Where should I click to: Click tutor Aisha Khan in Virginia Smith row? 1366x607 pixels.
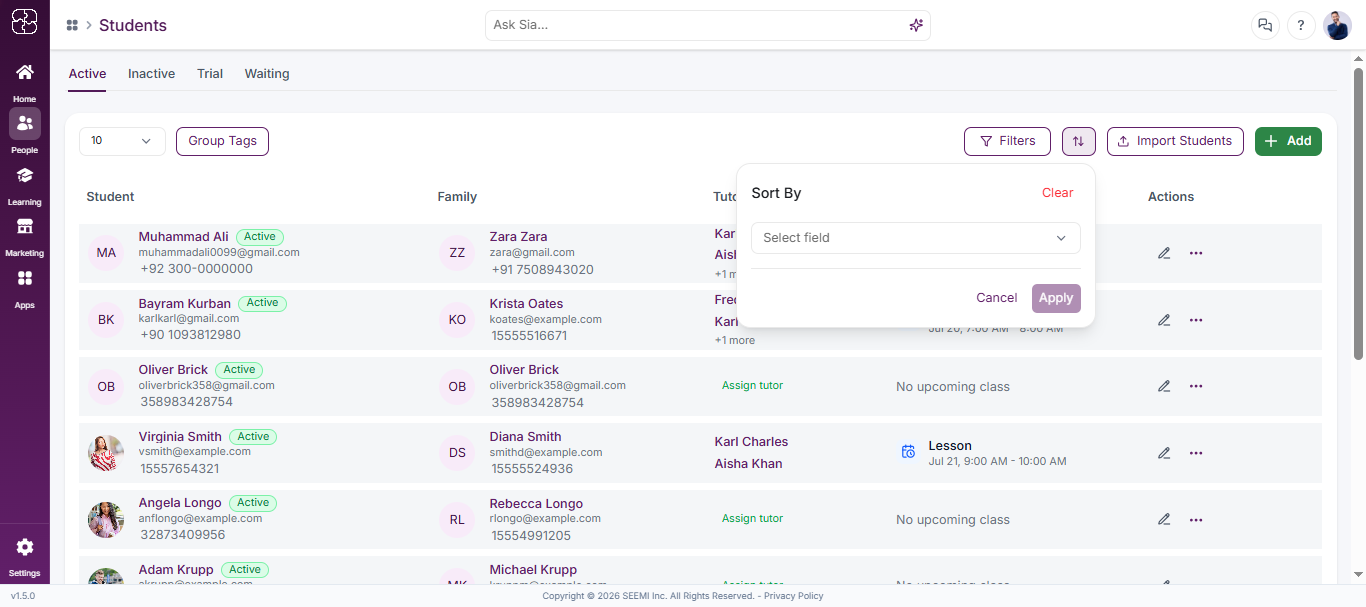coord(748,464)
